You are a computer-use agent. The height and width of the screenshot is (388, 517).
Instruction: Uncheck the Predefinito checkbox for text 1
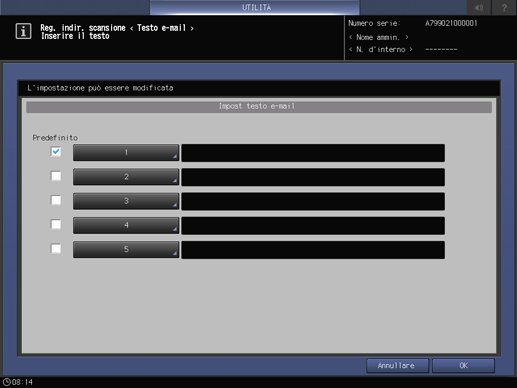pyautogui.click(x=56, y=152)
